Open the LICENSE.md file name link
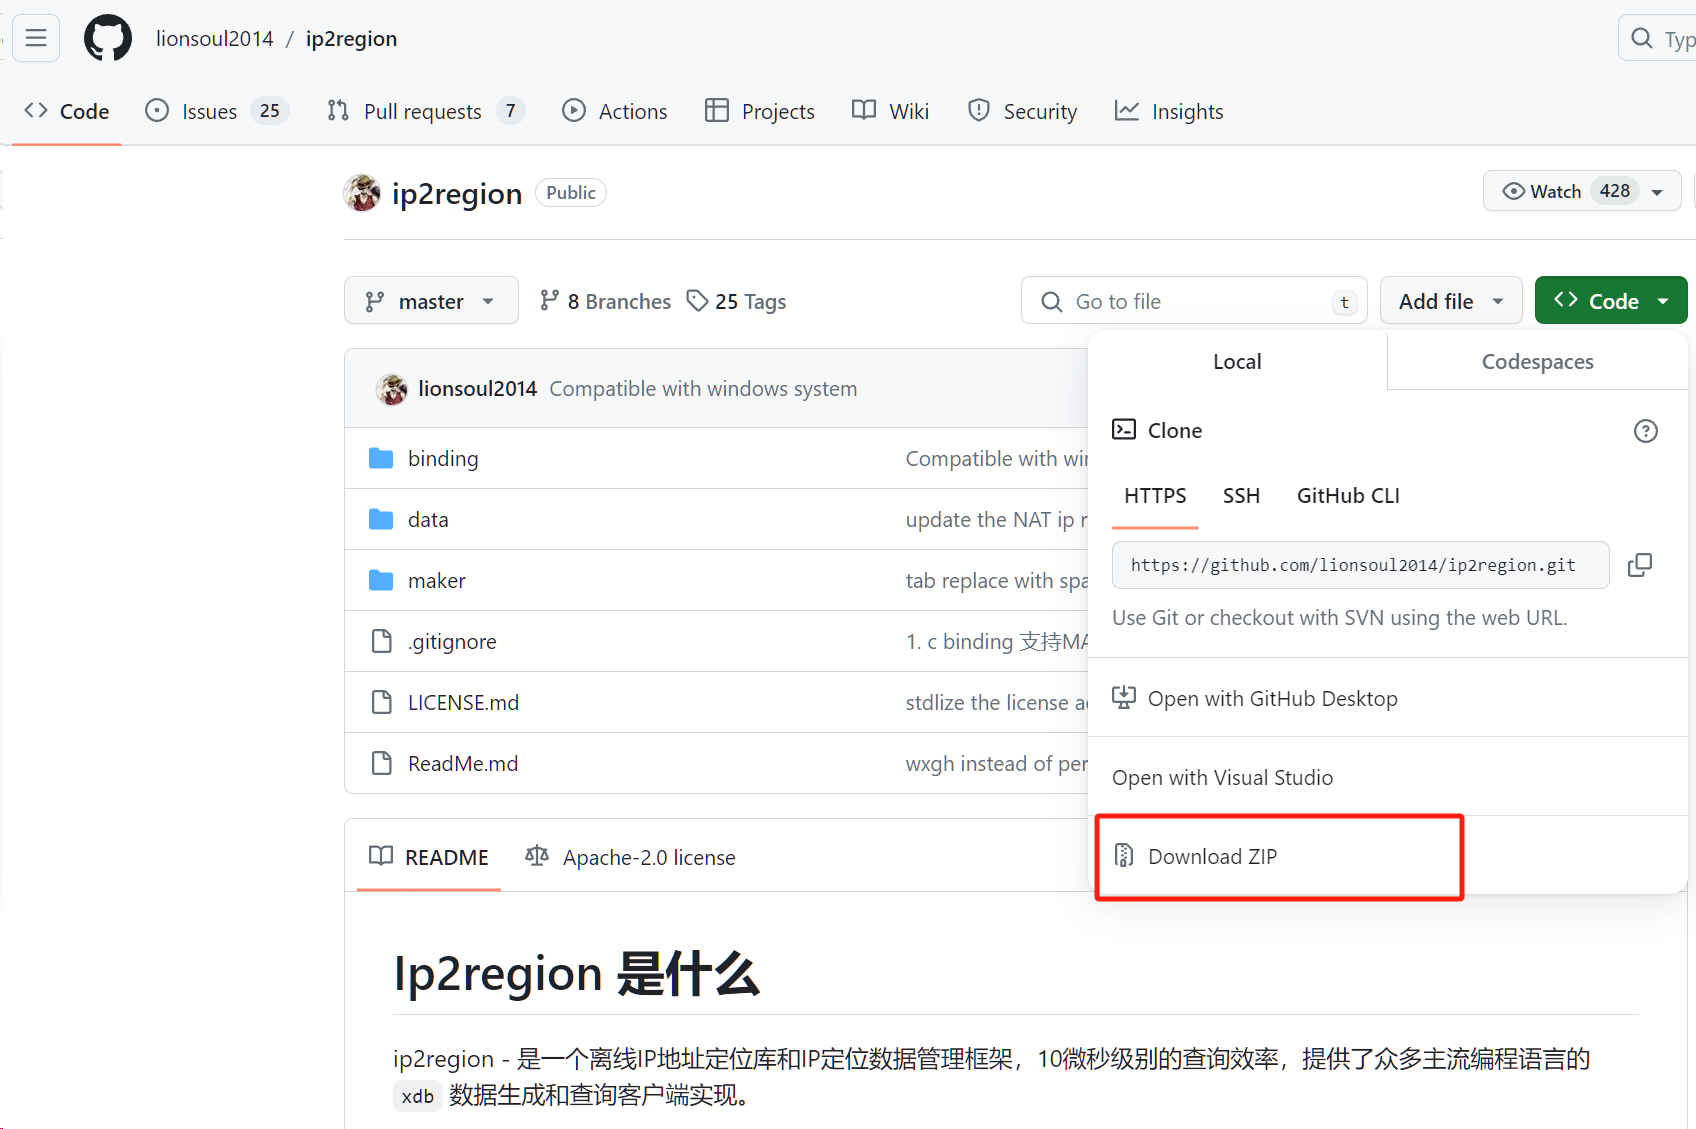The width and height of the screenshot is (1696, 1129). click(x=463, y=703)
